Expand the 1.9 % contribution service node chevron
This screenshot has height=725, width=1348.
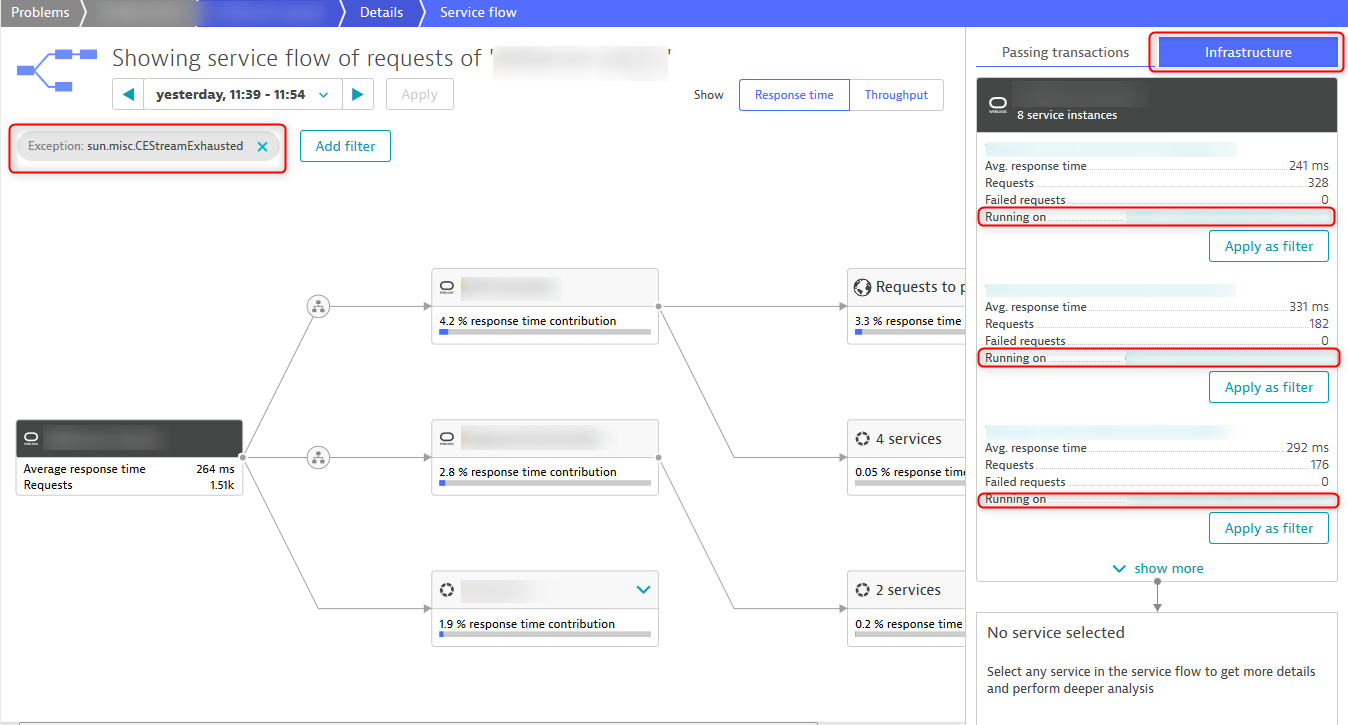click(x=643, y=590)
